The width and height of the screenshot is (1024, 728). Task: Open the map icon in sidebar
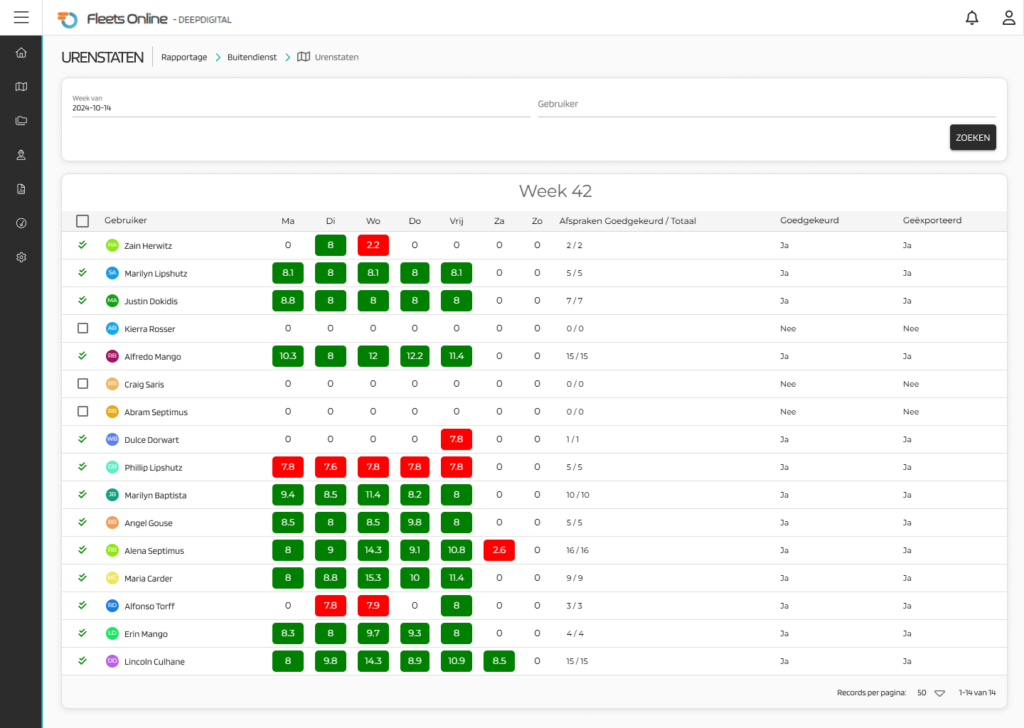pyautogui.click(x=21, y=87)
